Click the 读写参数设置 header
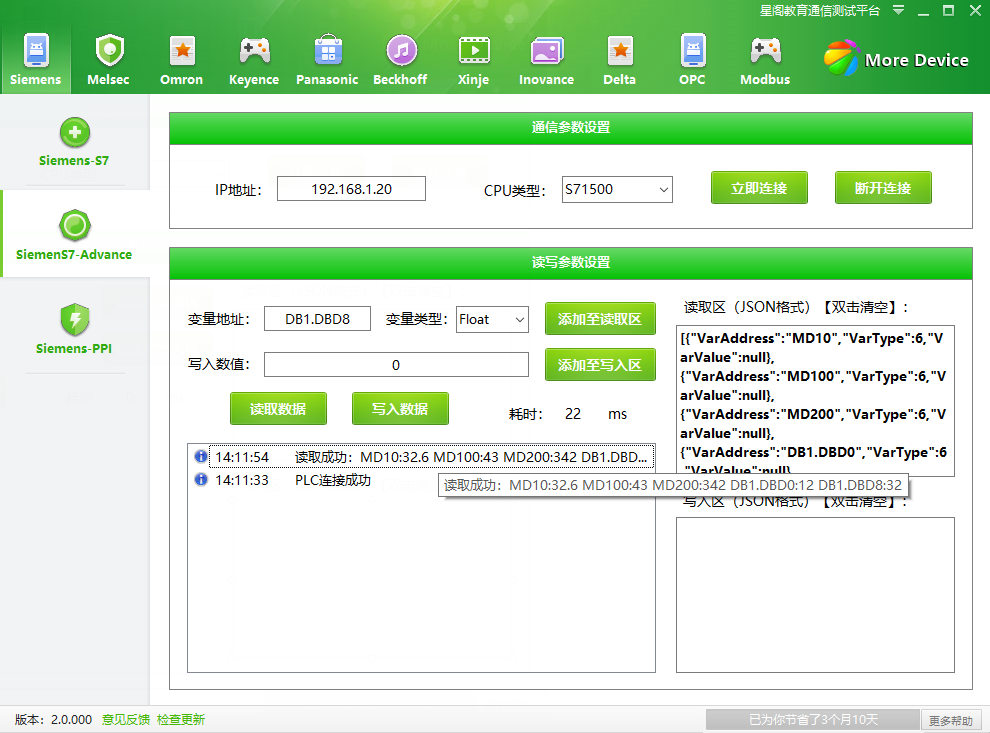The image size is (990, 733). [571, 263]
